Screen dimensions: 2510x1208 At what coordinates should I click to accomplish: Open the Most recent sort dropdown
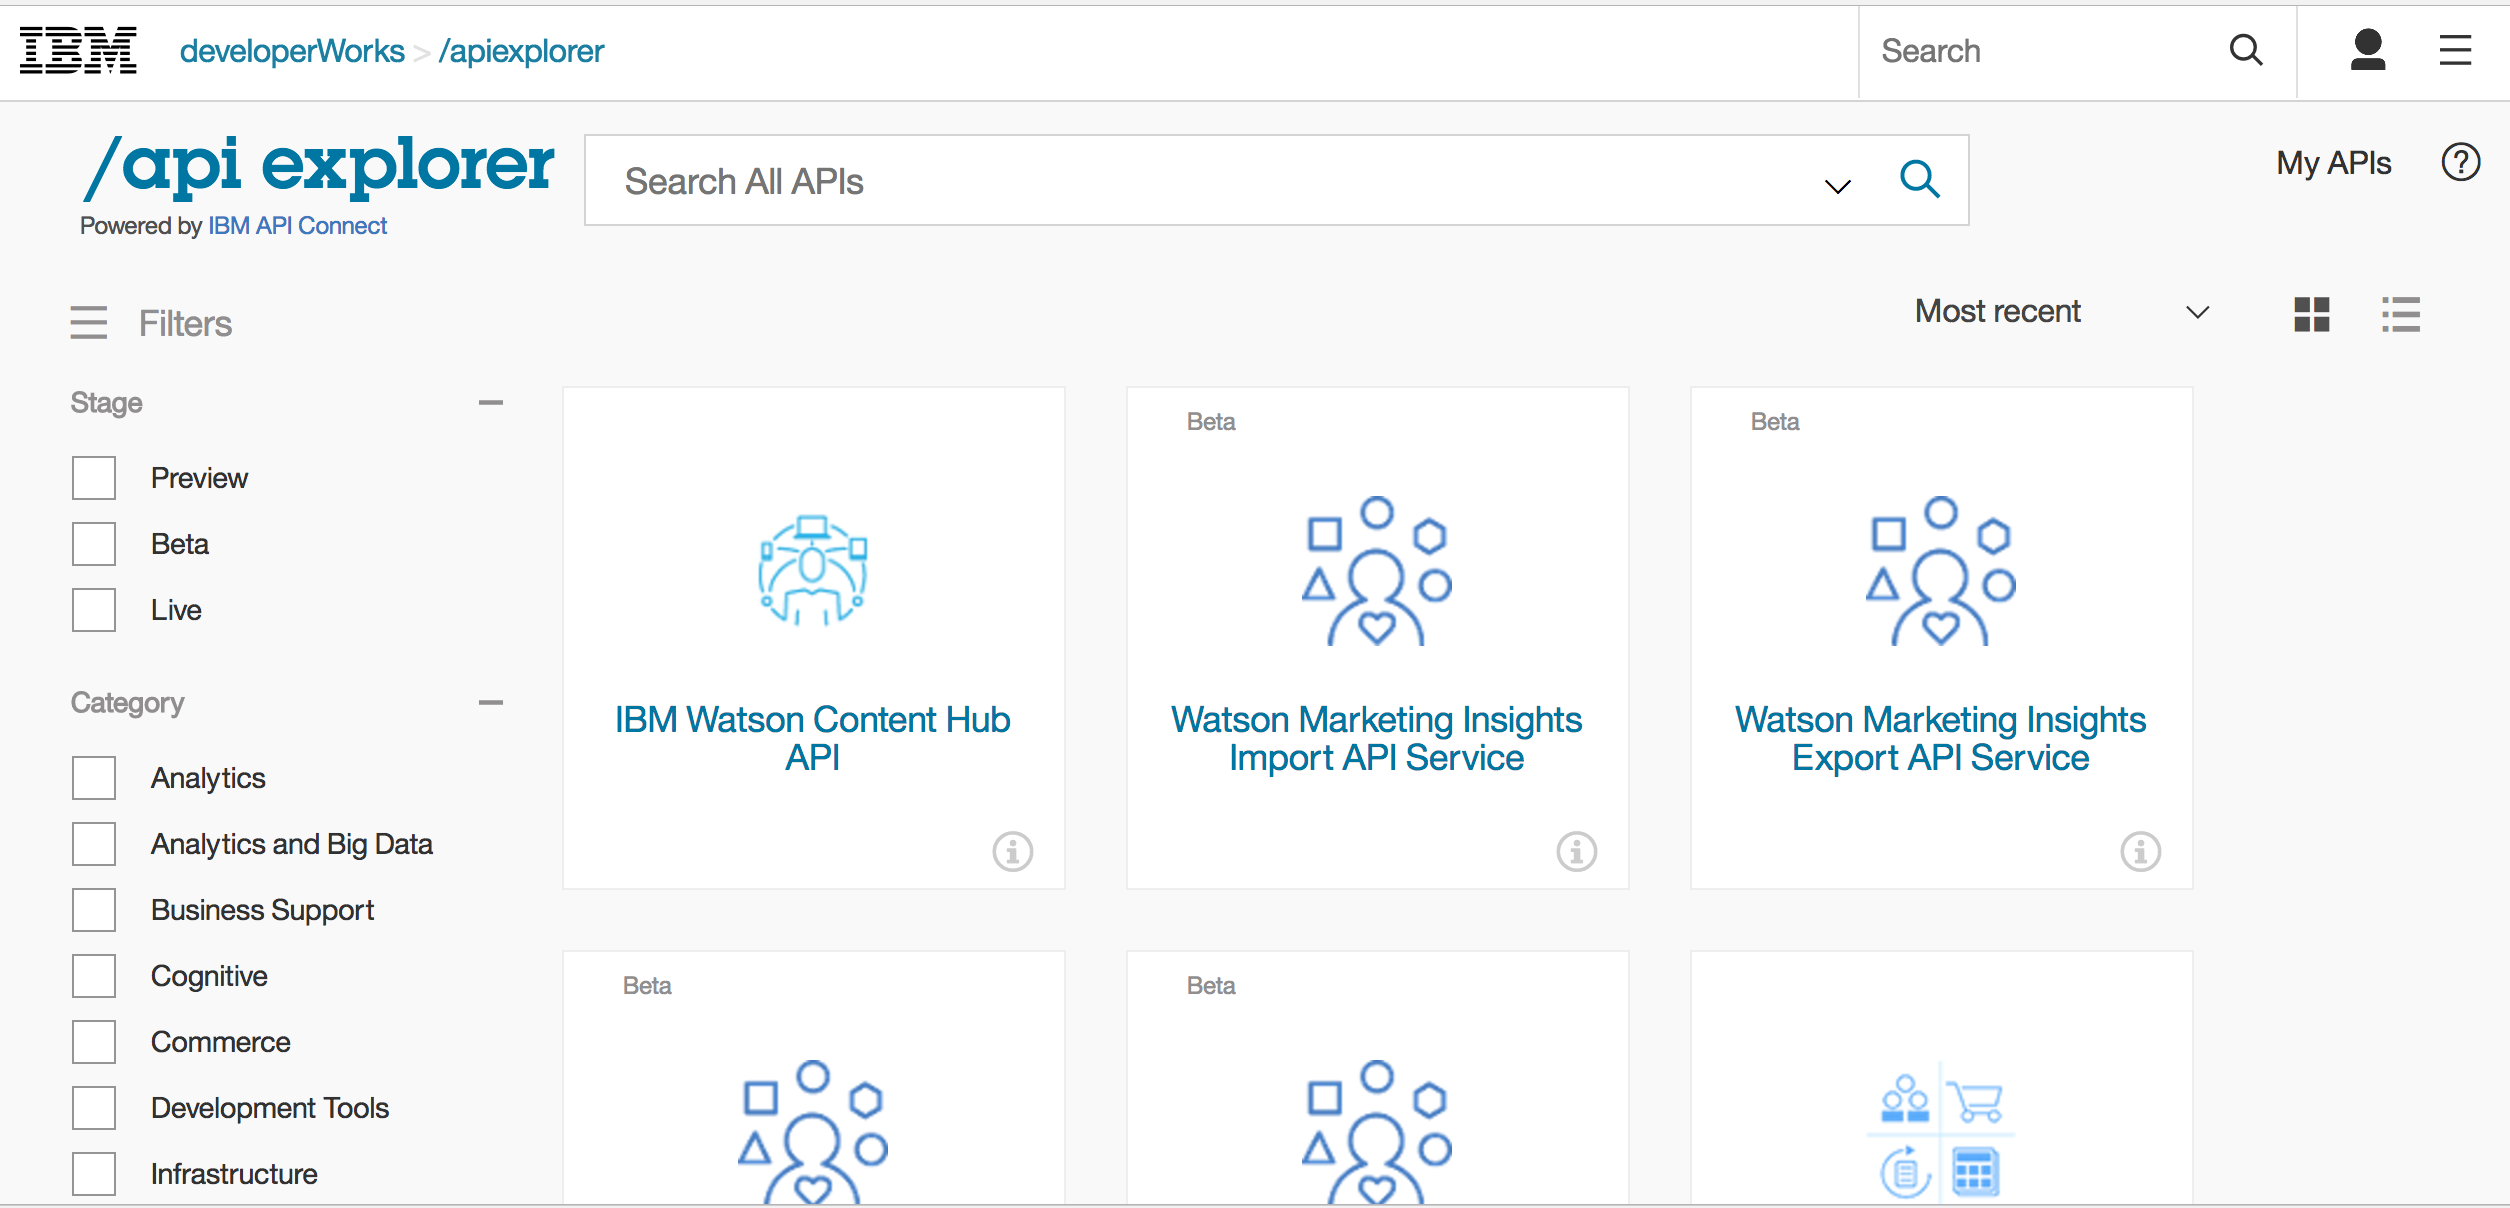[x=2062, y=312]
